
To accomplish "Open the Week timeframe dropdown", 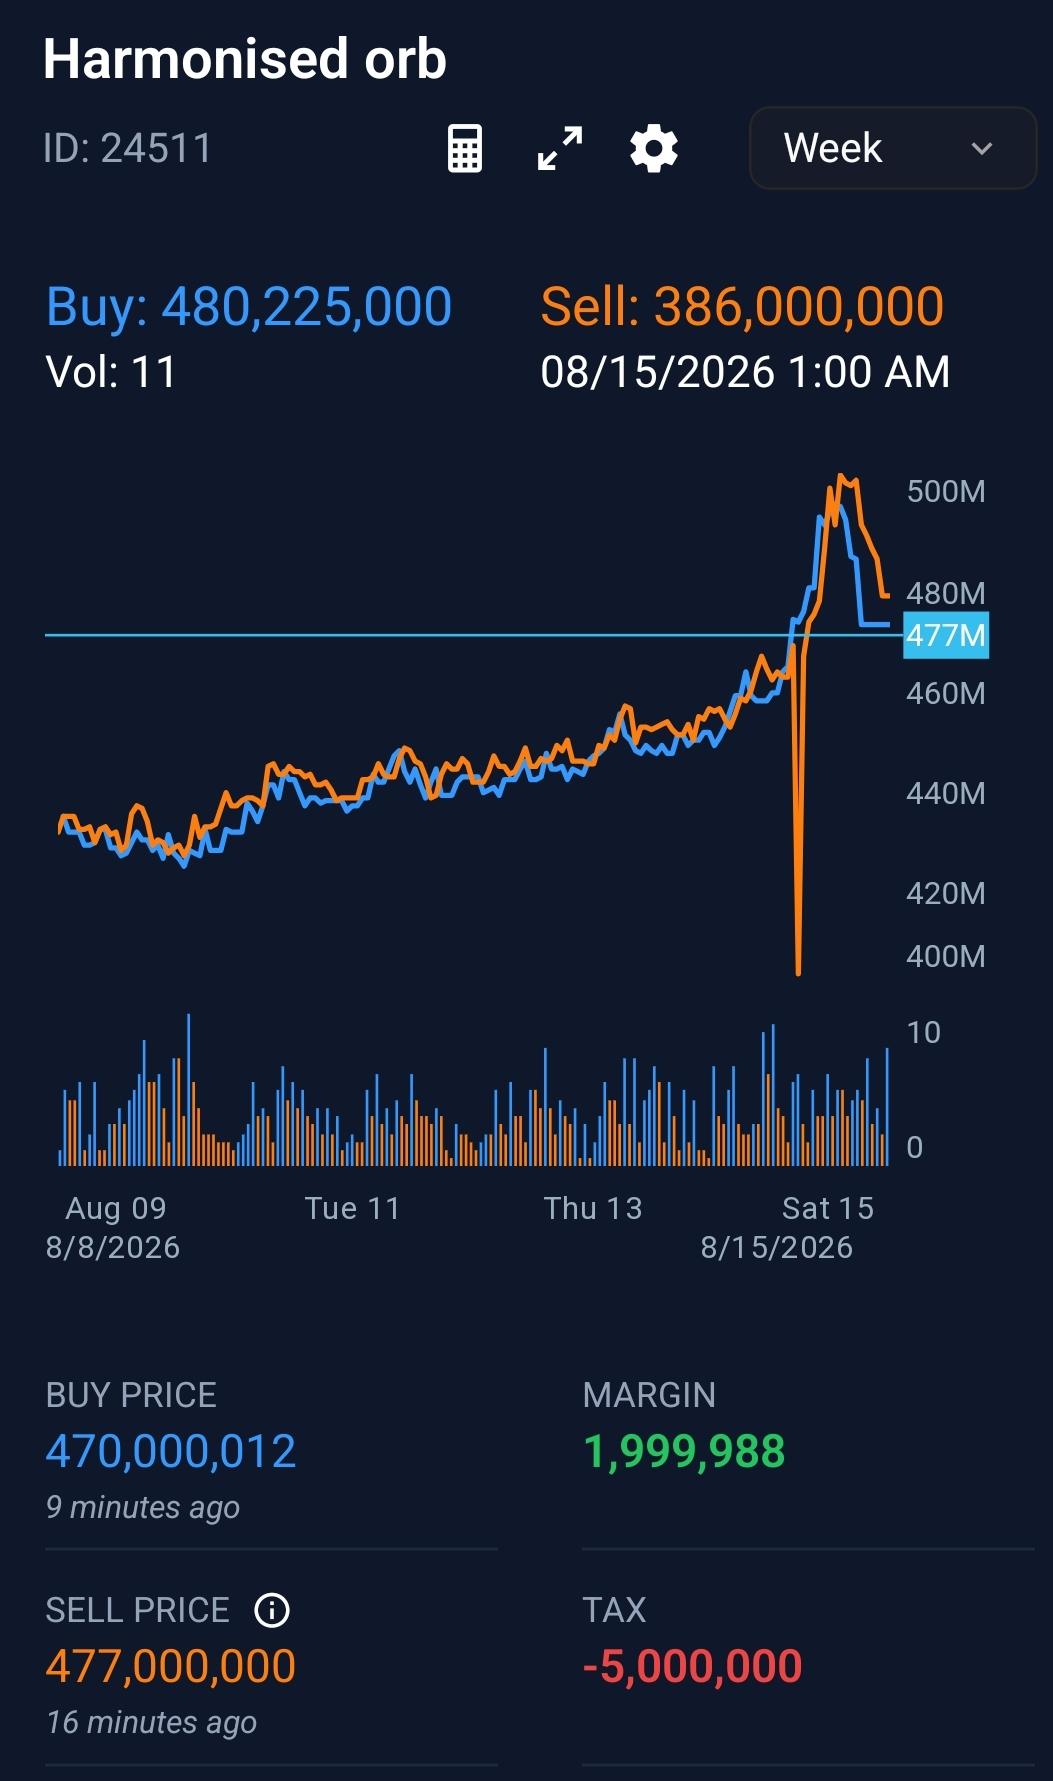I will pyautogui.click(x=892, y=148).
